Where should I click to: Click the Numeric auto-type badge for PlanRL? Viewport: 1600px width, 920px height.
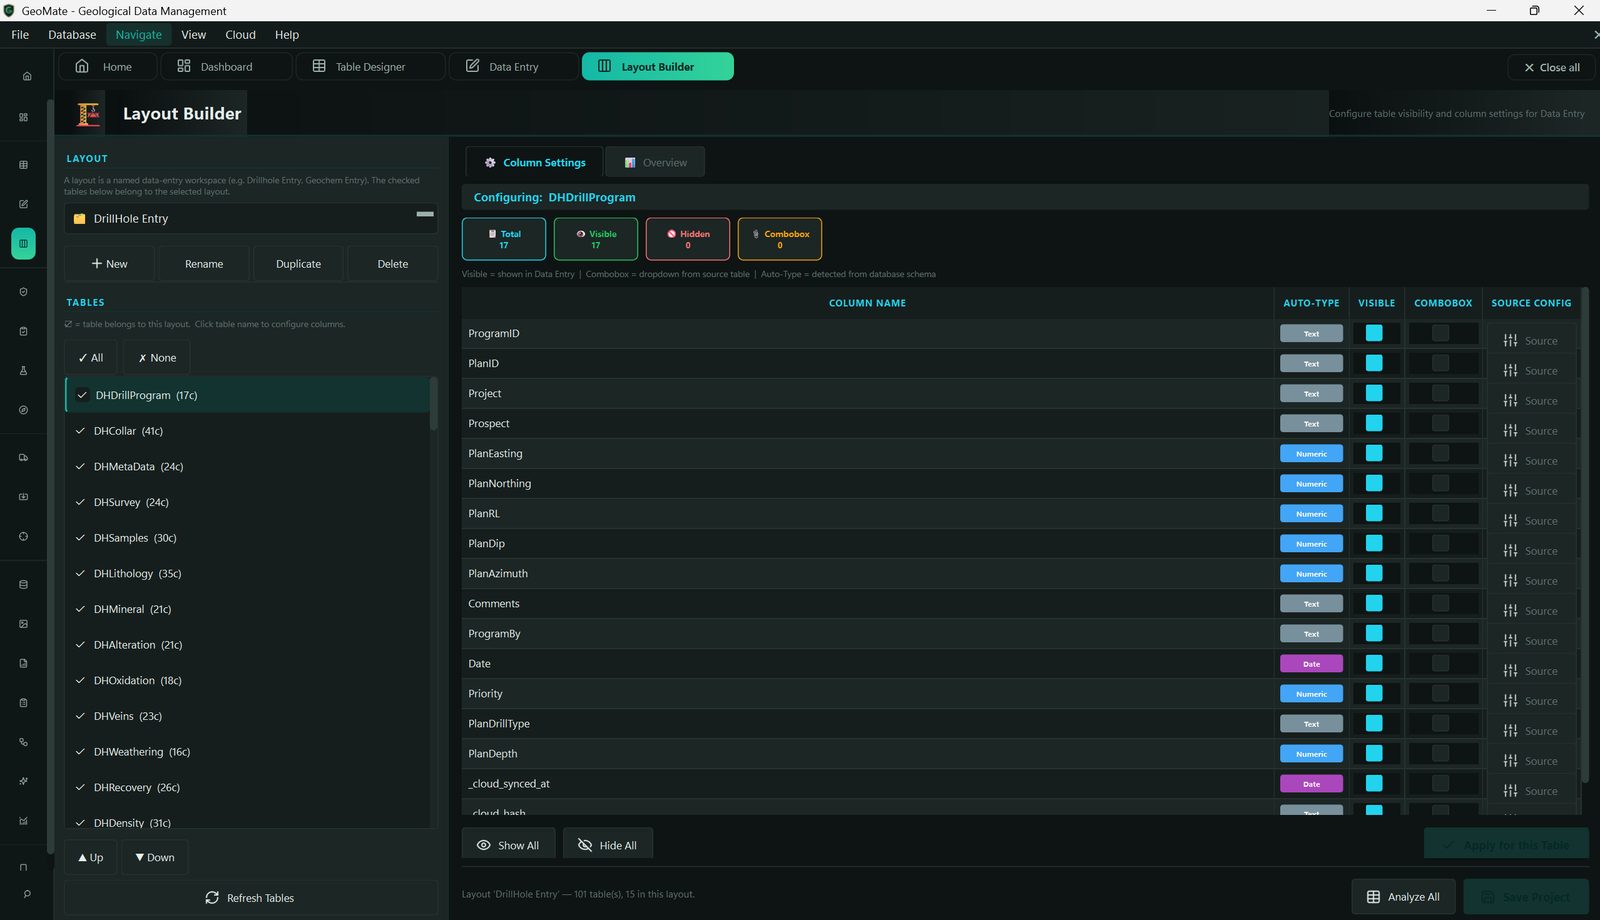(x=1311, y=514)
